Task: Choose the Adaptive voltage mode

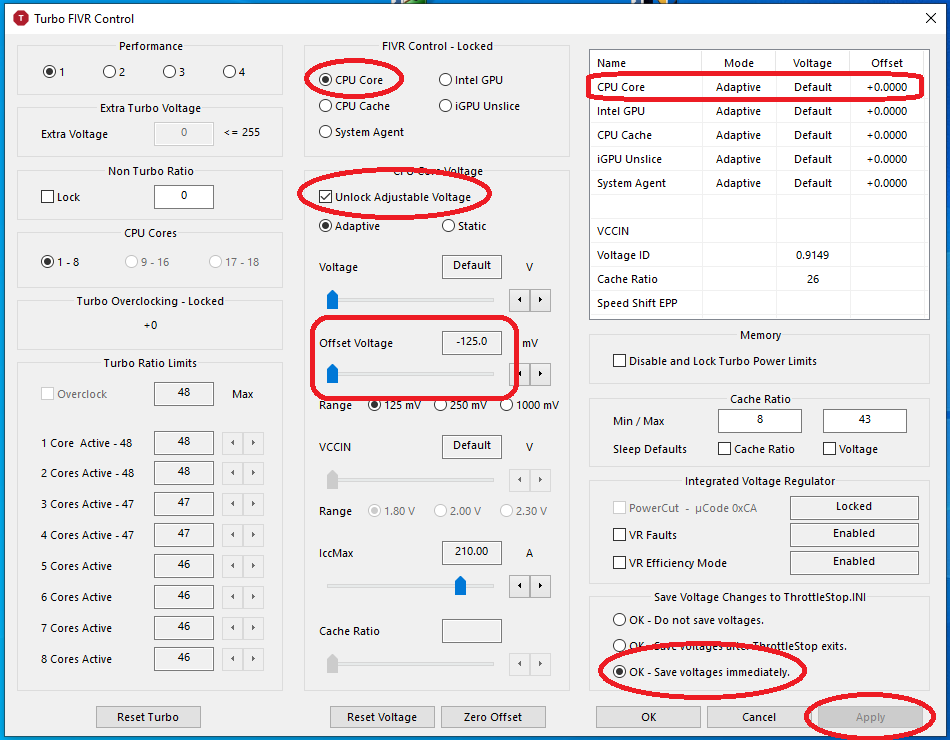Action: tap(325, 225)
